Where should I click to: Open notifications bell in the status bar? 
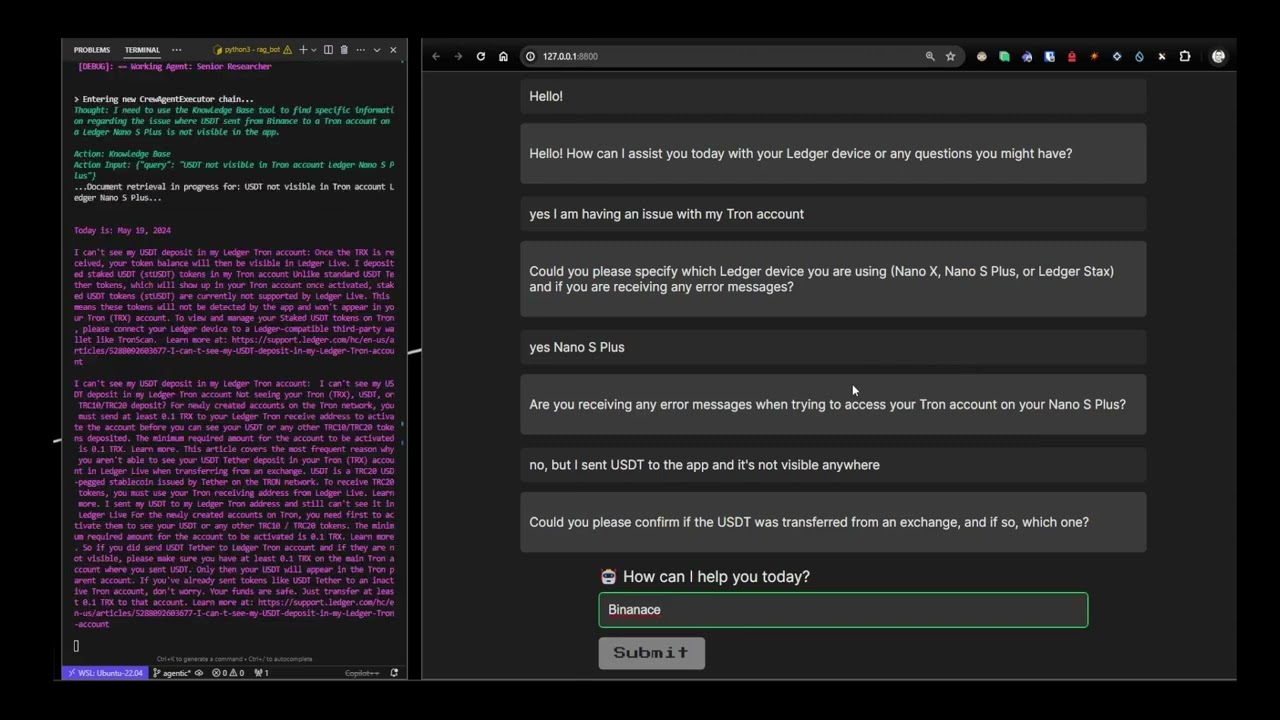click(x=394, y=673)
